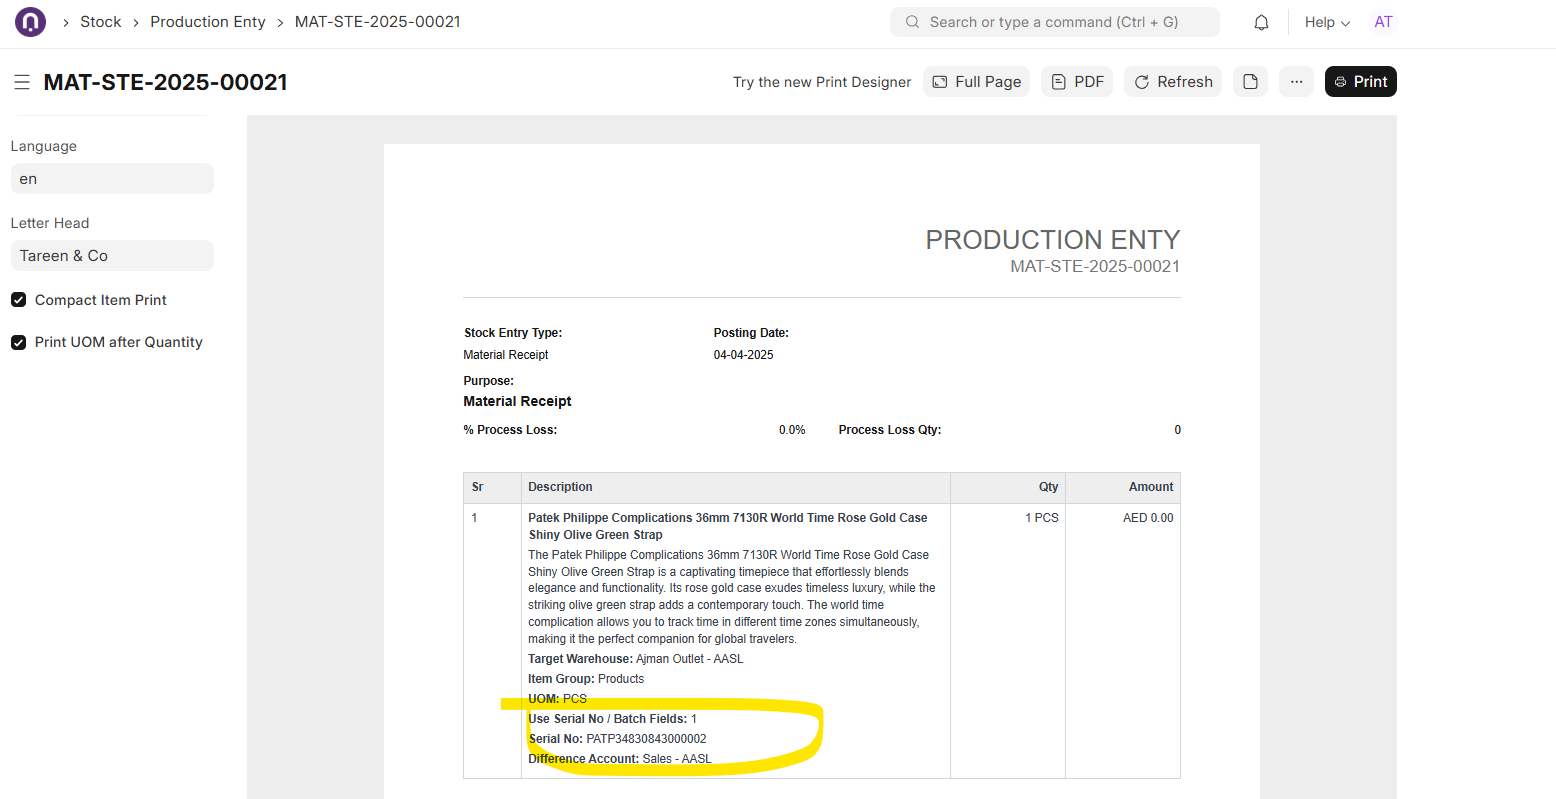The width and height of the screenshot is (1556, 799).
Task: Click Difference Account Sales - AASL text
Action: point(620,759)
